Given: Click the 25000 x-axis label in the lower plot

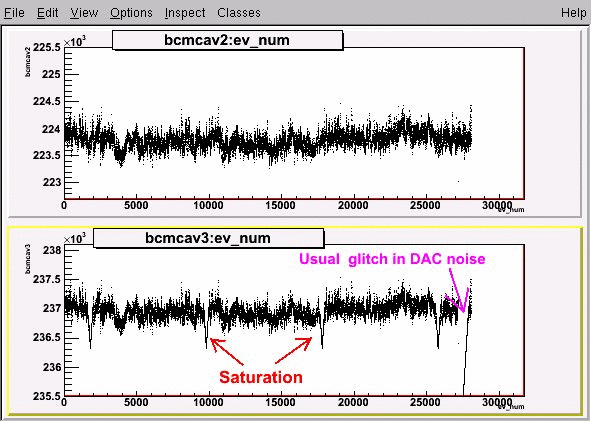Looking at the screenshot, I should [425, 402].
